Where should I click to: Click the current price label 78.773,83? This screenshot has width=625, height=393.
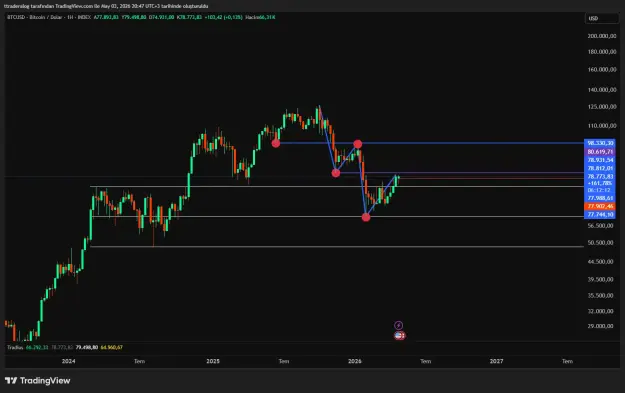pyautogui.click(x=600, y=176)
